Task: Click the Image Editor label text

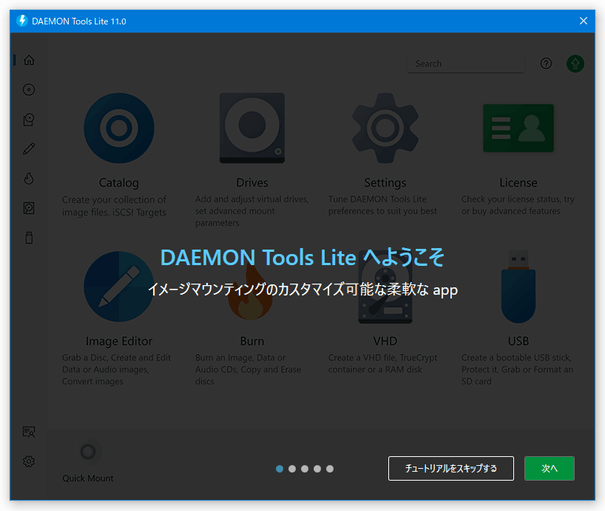Action: point(119,342)
